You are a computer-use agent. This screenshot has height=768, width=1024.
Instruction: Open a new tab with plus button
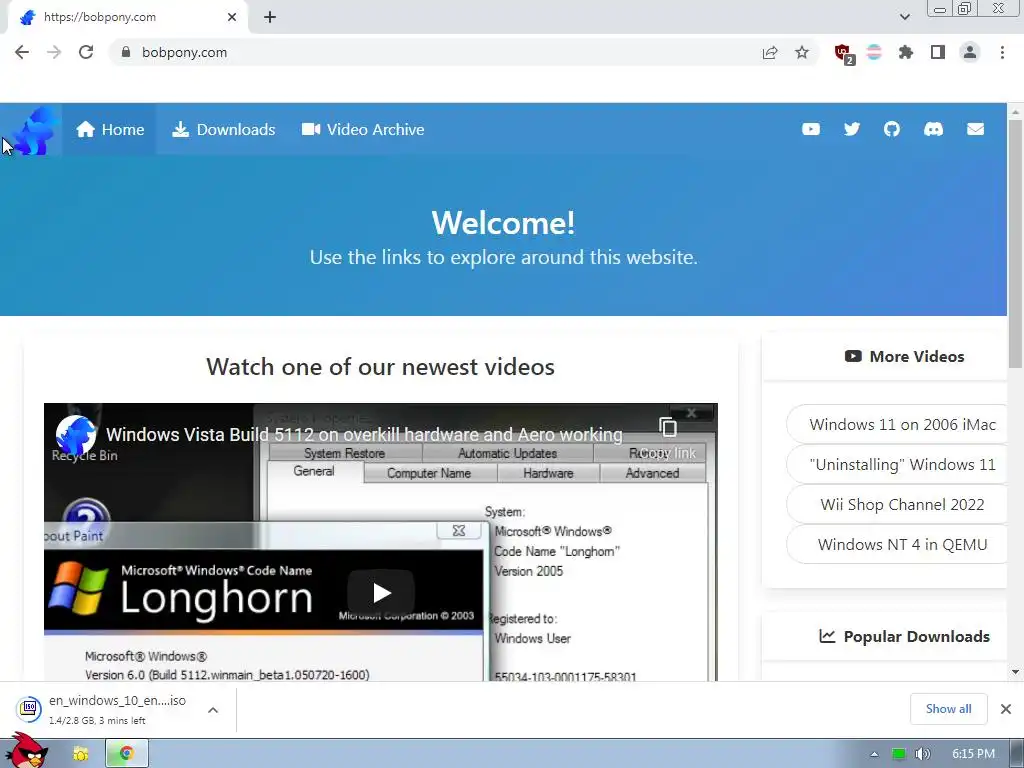point(270,18)
